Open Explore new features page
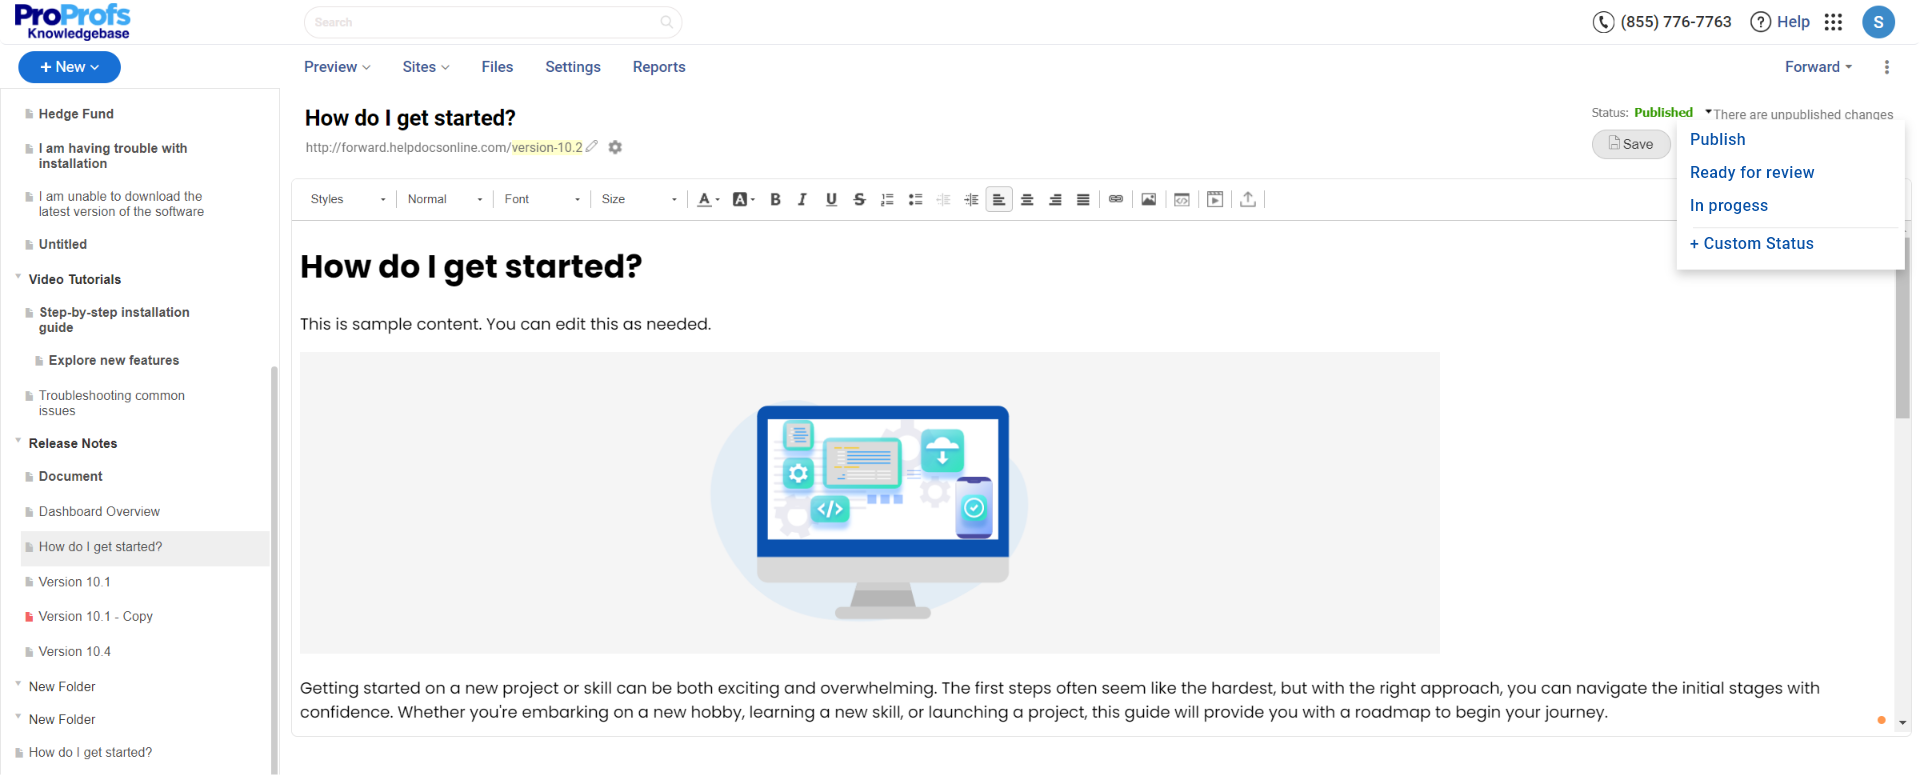The height and width of the screenshot is (775, 1920). pos(114,360)
